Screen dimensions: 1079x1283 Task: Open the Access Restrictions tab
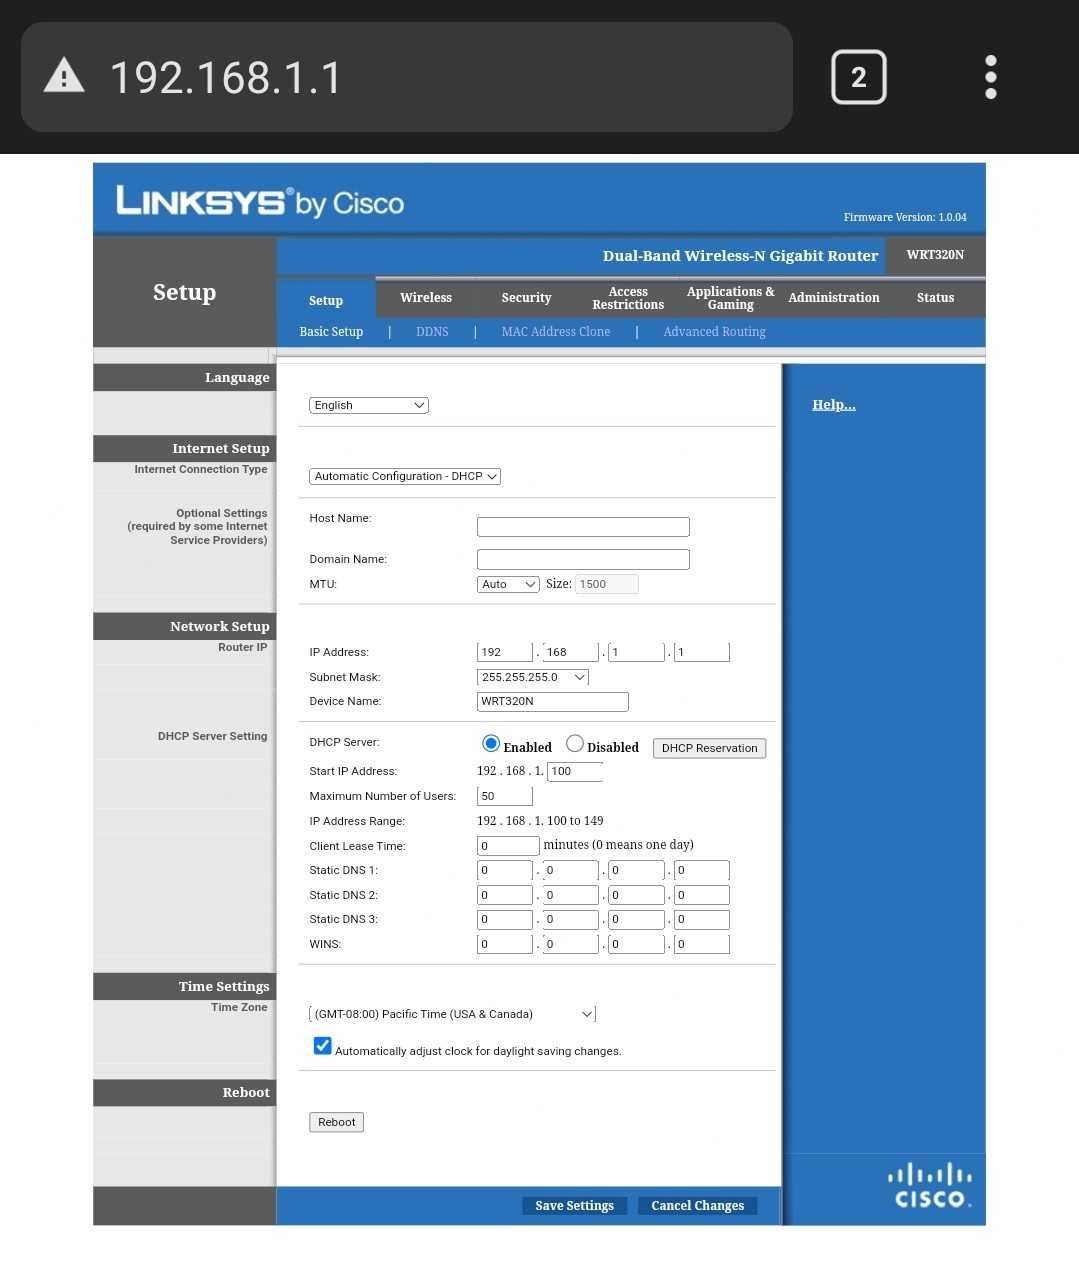point(628,298)
